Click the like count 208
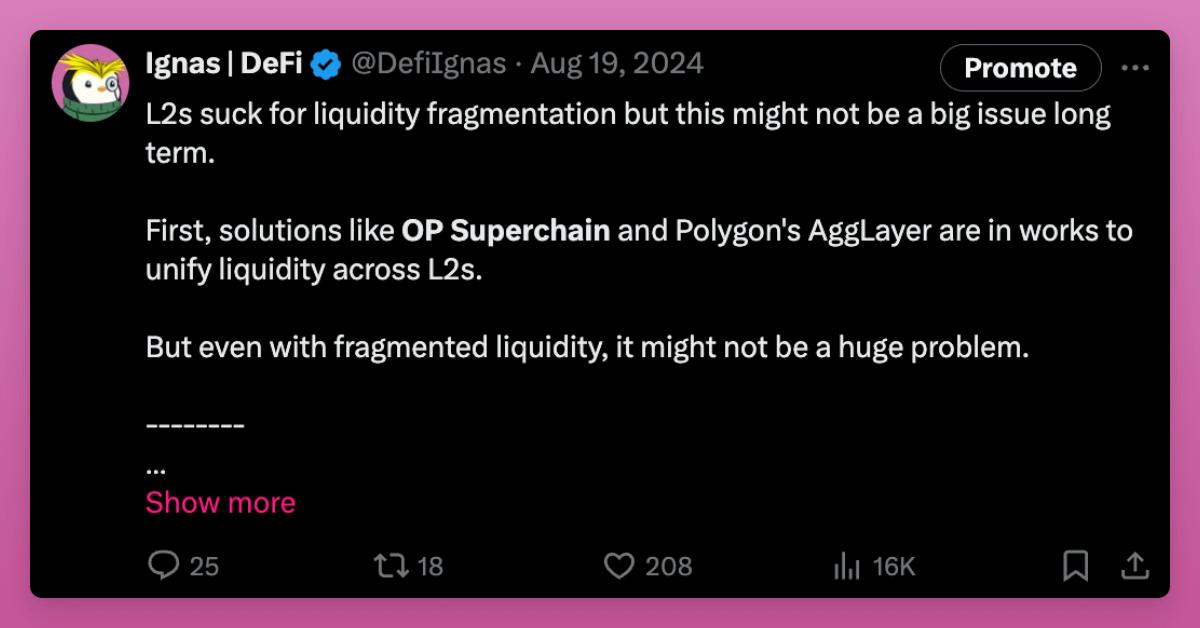1200x628 pixels. (x=669, y=567)
